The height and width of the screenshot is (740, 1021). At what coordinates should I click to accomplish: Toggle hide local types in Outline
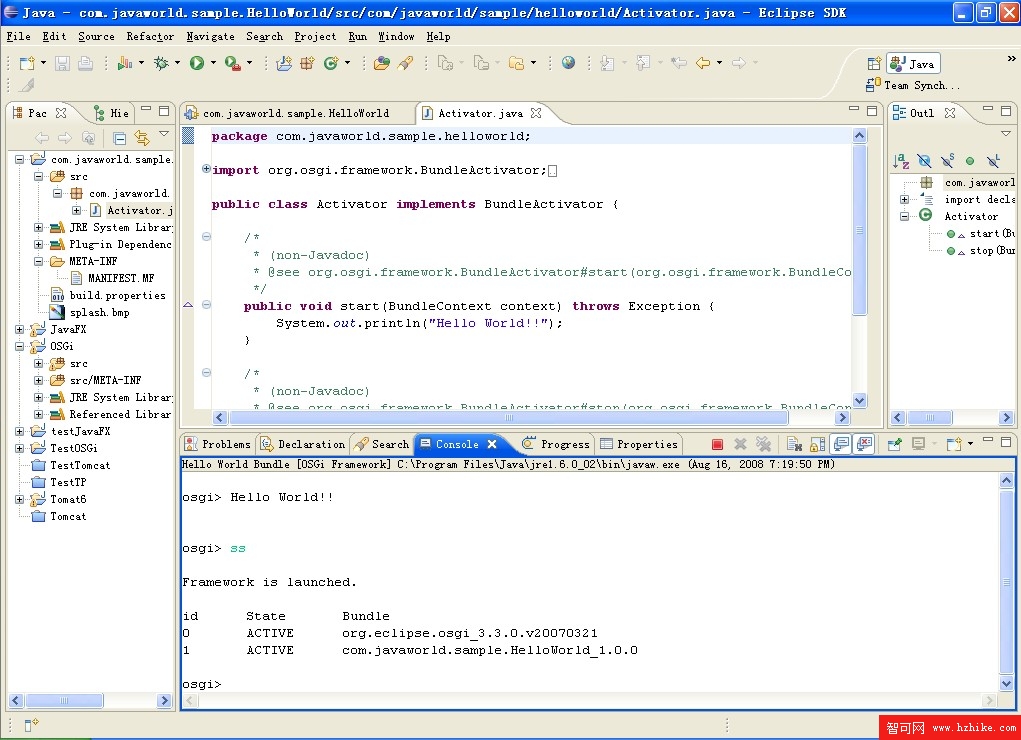993,161
